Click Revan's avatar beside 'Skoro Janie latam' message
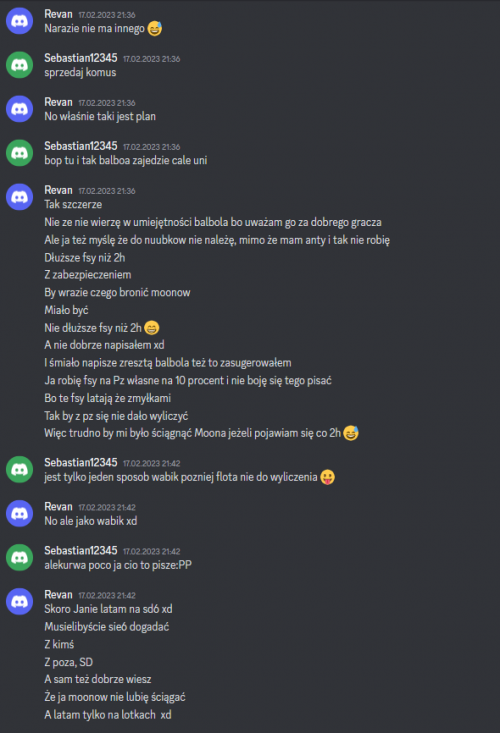Viewport: 500px width, 733px height. [x=19, y=601]
